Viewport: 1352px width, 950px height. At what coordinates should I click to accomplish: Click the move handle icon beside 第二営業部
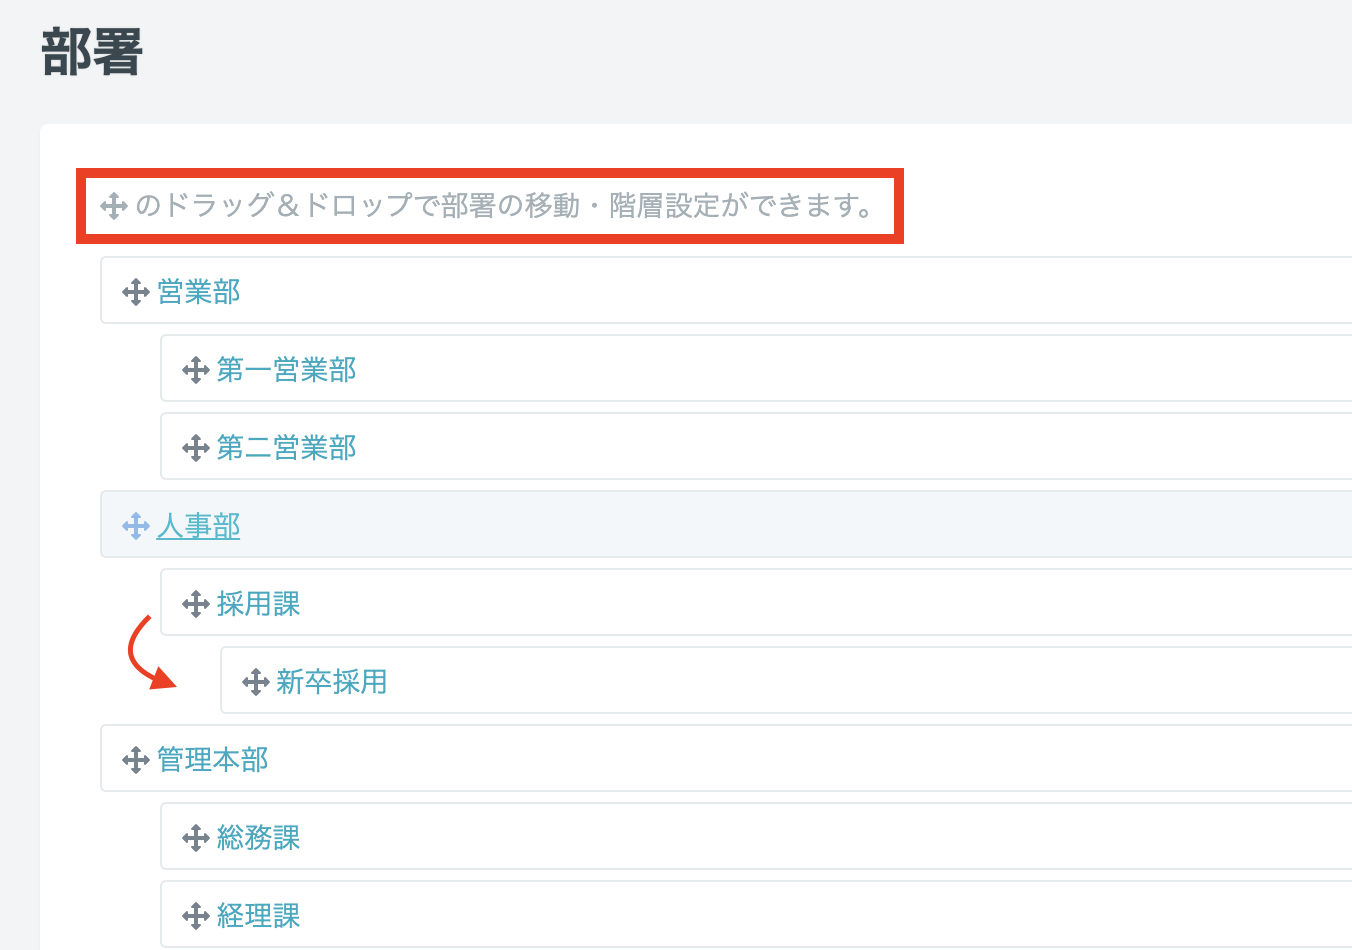tap(196, 448)
